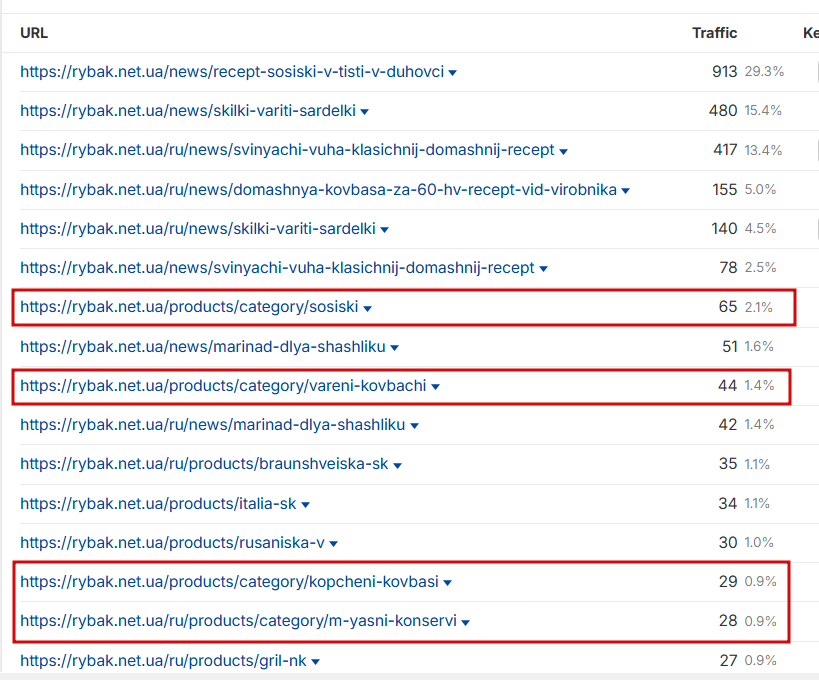Select traffic value 28

(x=728, y=620)
